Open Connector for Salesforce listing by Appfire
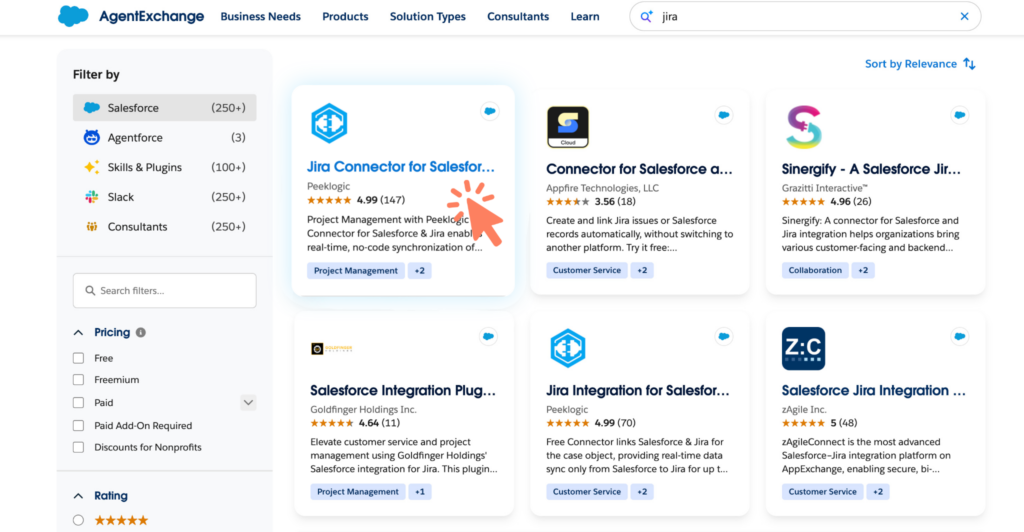1024x532 pixels. point(639,169)
